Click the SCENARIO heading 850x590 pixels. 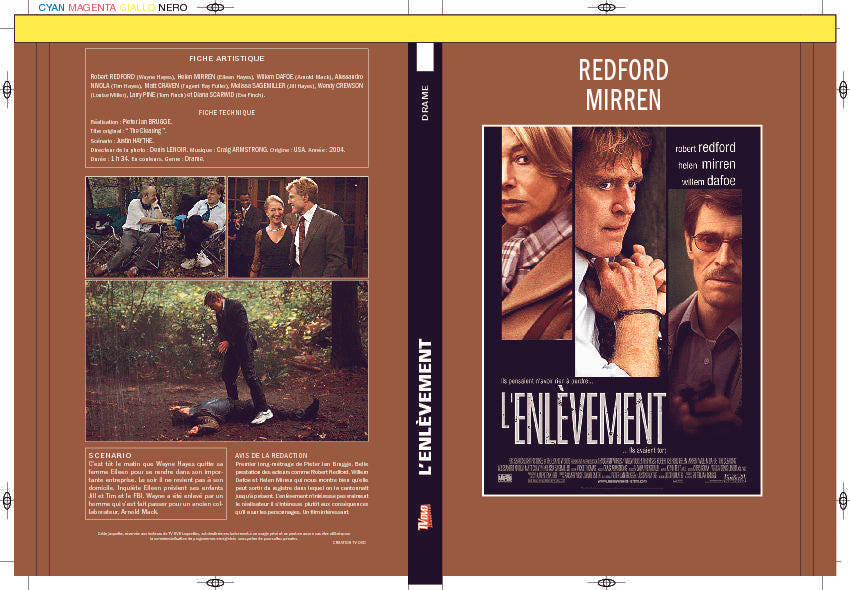[110, 455]
